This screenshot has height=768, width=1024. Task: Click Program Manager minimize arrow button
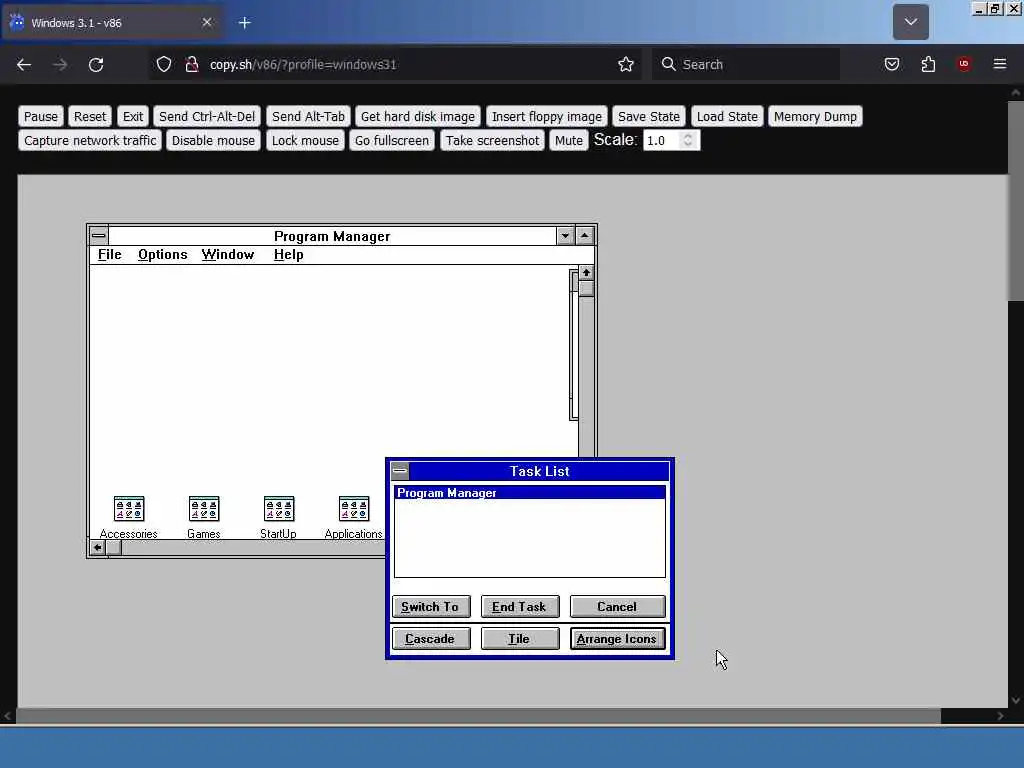pyautogui.click(x=566, y=236)
